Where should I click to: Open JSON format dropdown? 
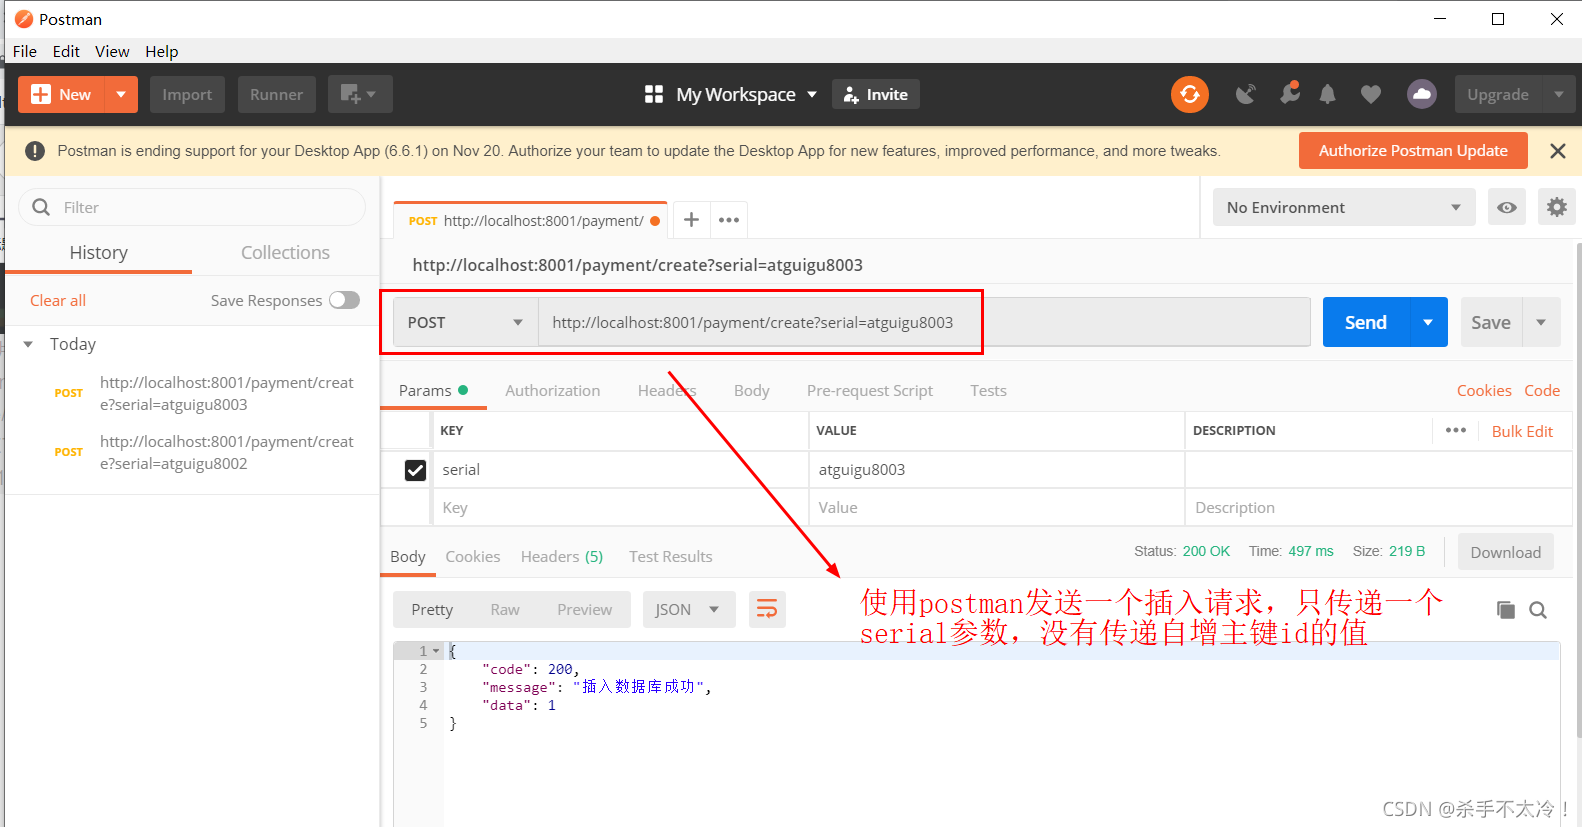[x=689, y=609]
